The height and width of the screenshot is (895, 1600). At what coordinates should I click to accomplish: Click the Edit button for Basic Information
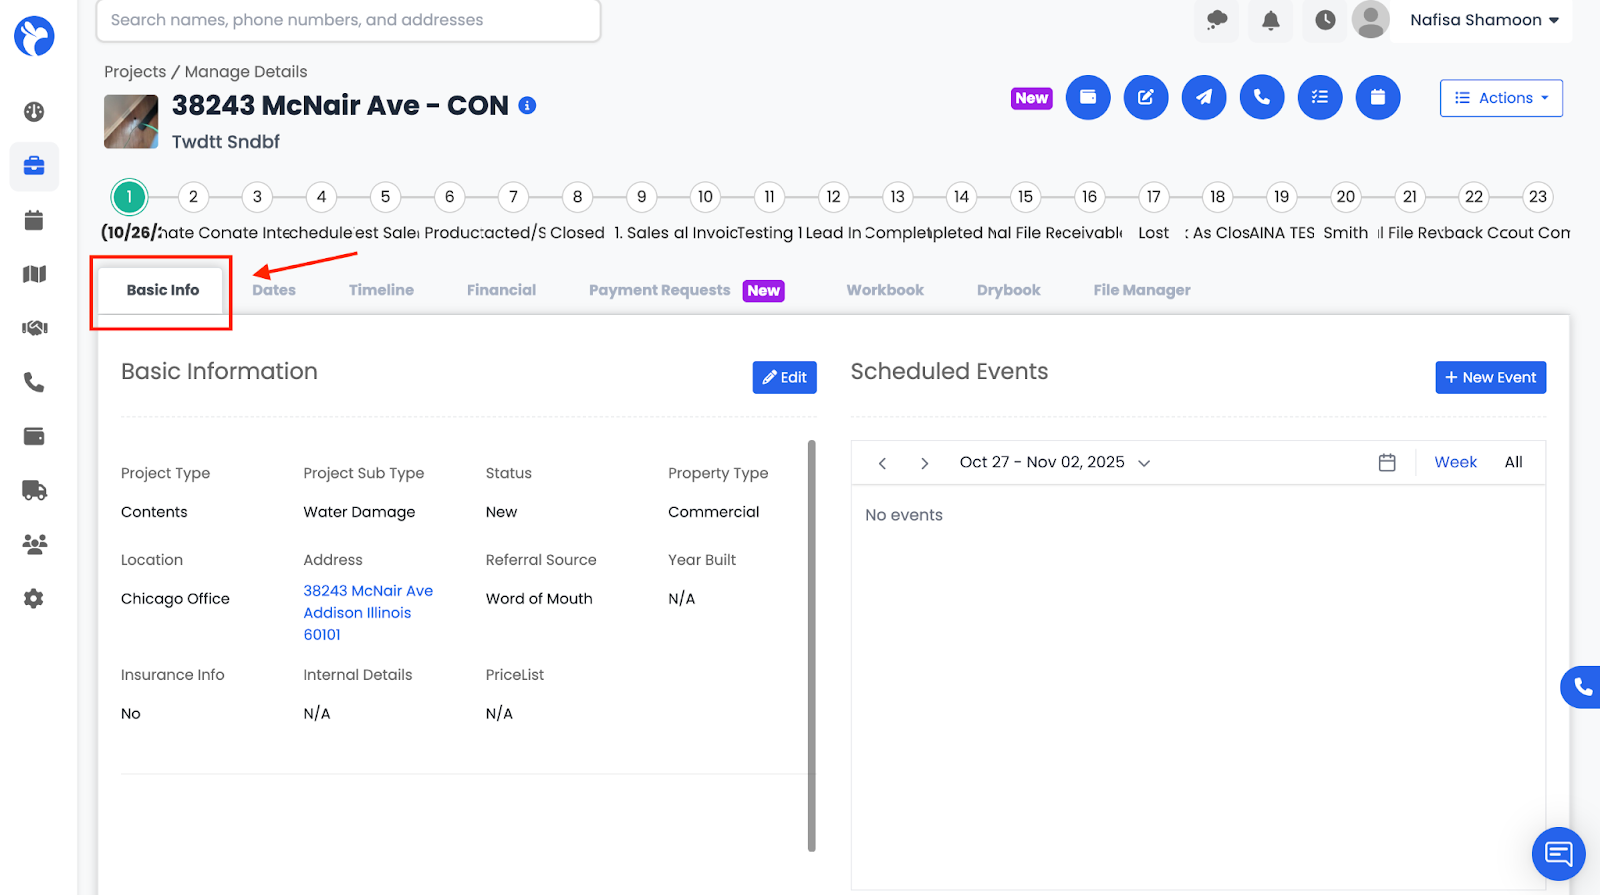click(x=784, y=377)
